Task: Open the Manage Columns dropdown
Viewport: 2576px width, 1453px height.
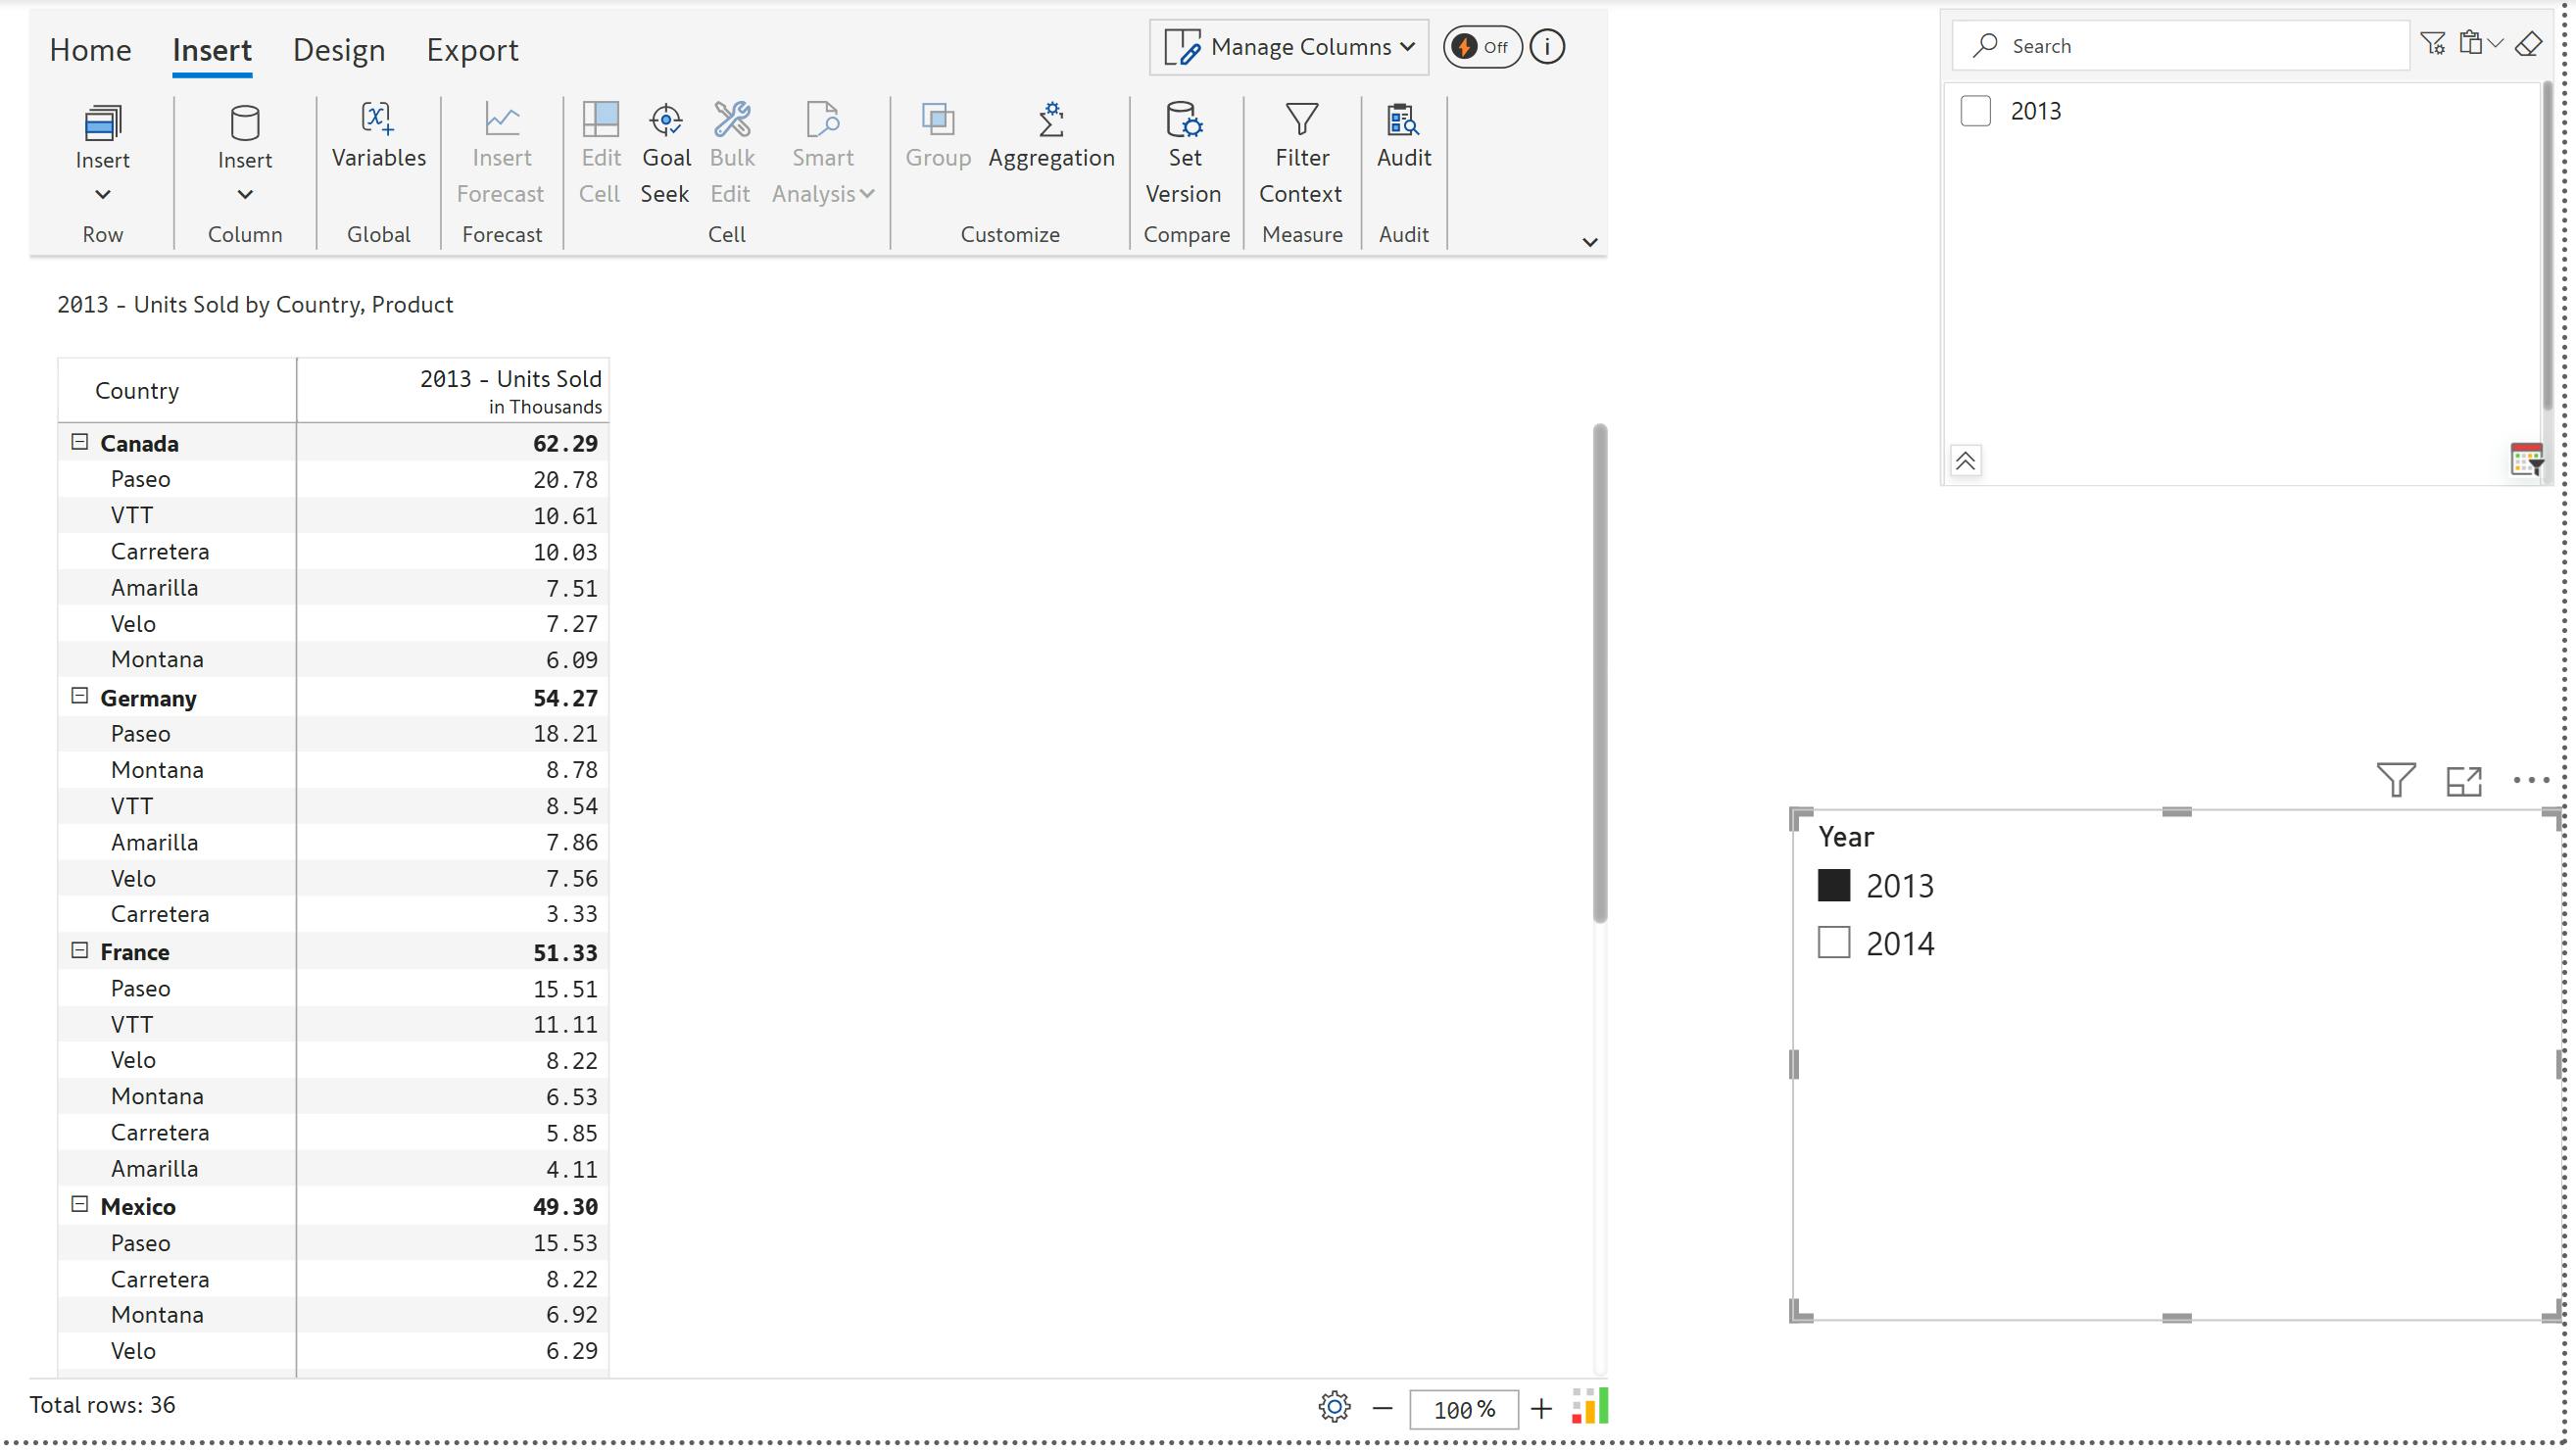Action: pos(1289,47)
